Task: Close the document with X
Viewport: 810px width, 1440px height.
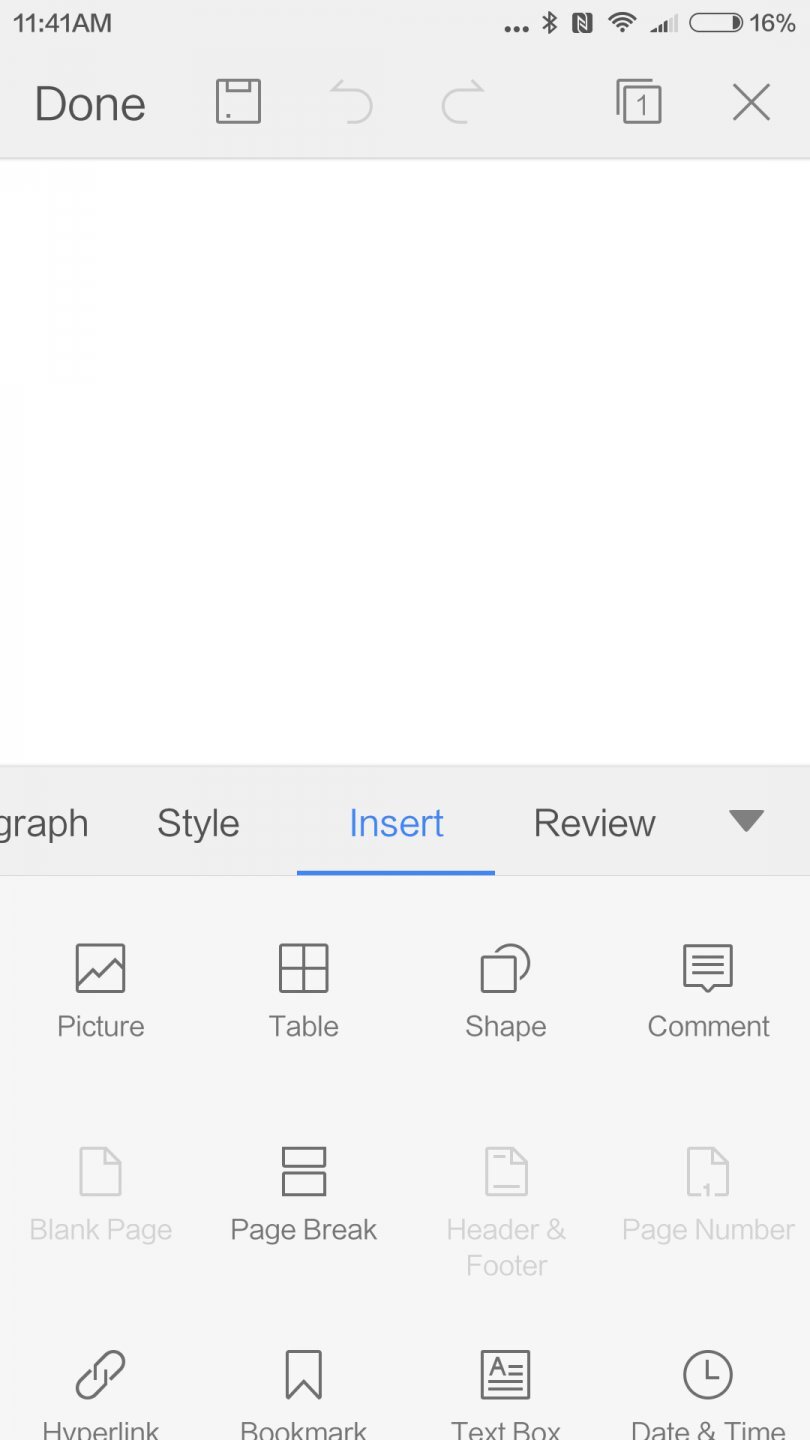Action: 751,102
